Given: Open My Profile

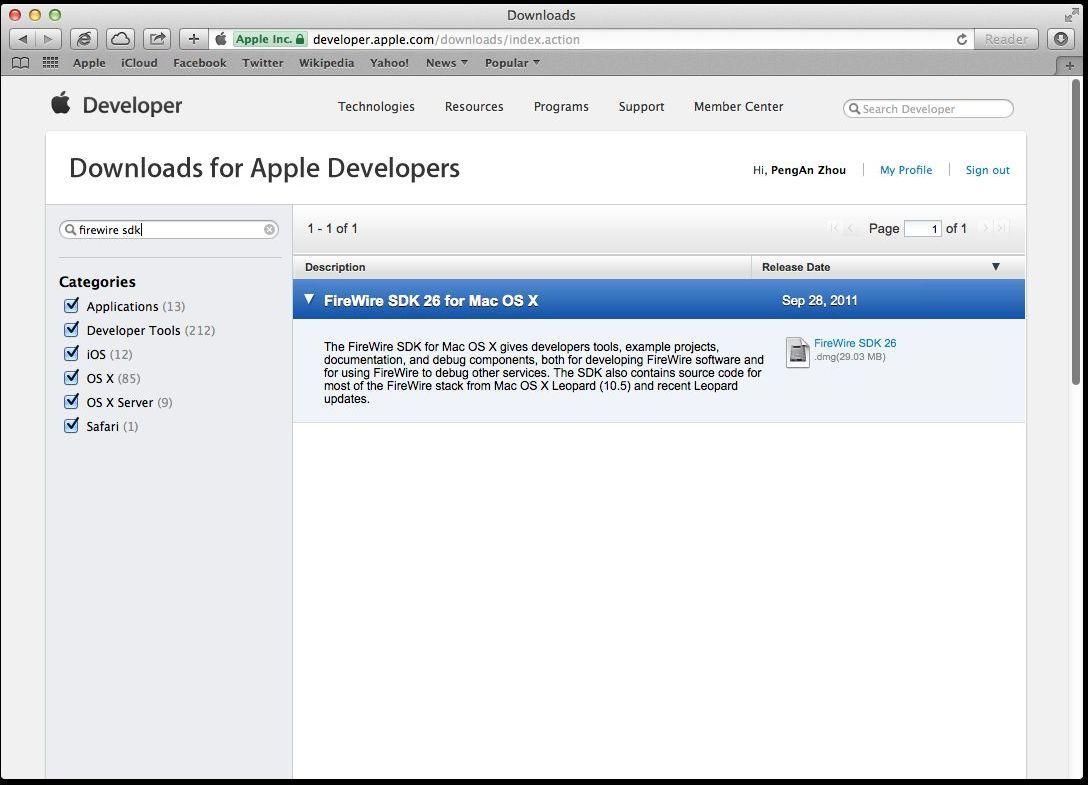Looking at the screenshot, I should coord(905,170).
